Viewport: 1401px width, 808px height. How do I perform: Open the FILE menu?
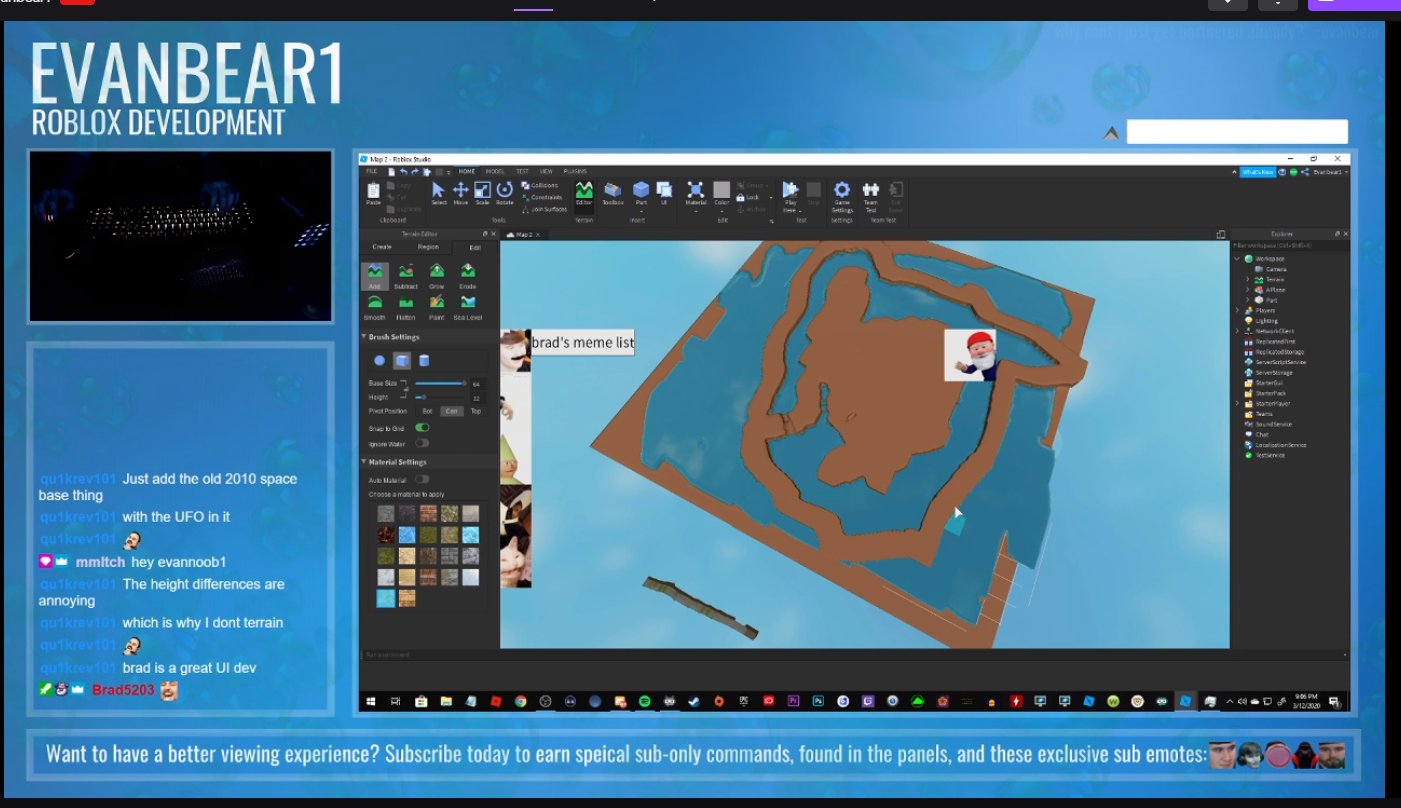coord(372,172)
